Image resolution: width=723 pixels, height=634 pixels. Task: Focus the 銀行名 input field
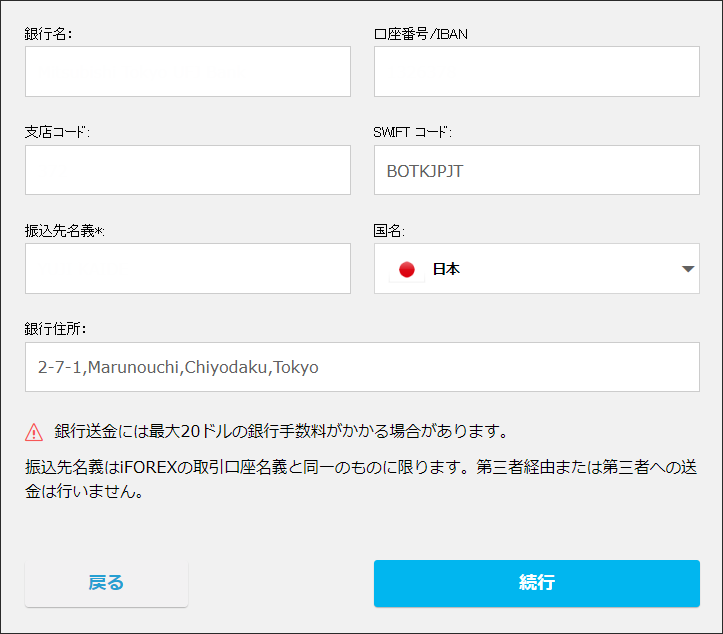[187, 71]
